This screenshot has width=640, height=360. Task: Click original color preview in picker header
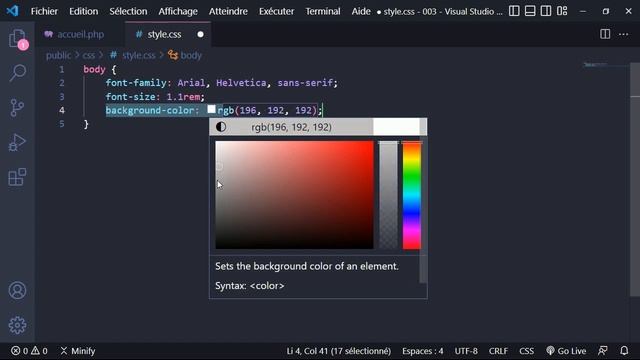point(396,127)
